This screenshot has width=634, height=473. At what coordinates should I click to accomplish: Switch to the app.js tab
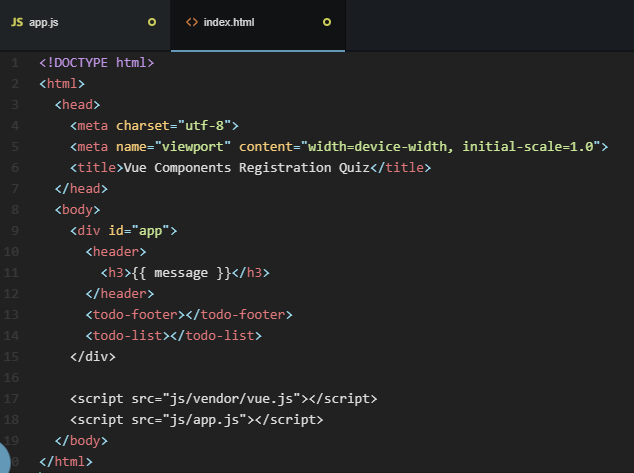pos(85,23)
